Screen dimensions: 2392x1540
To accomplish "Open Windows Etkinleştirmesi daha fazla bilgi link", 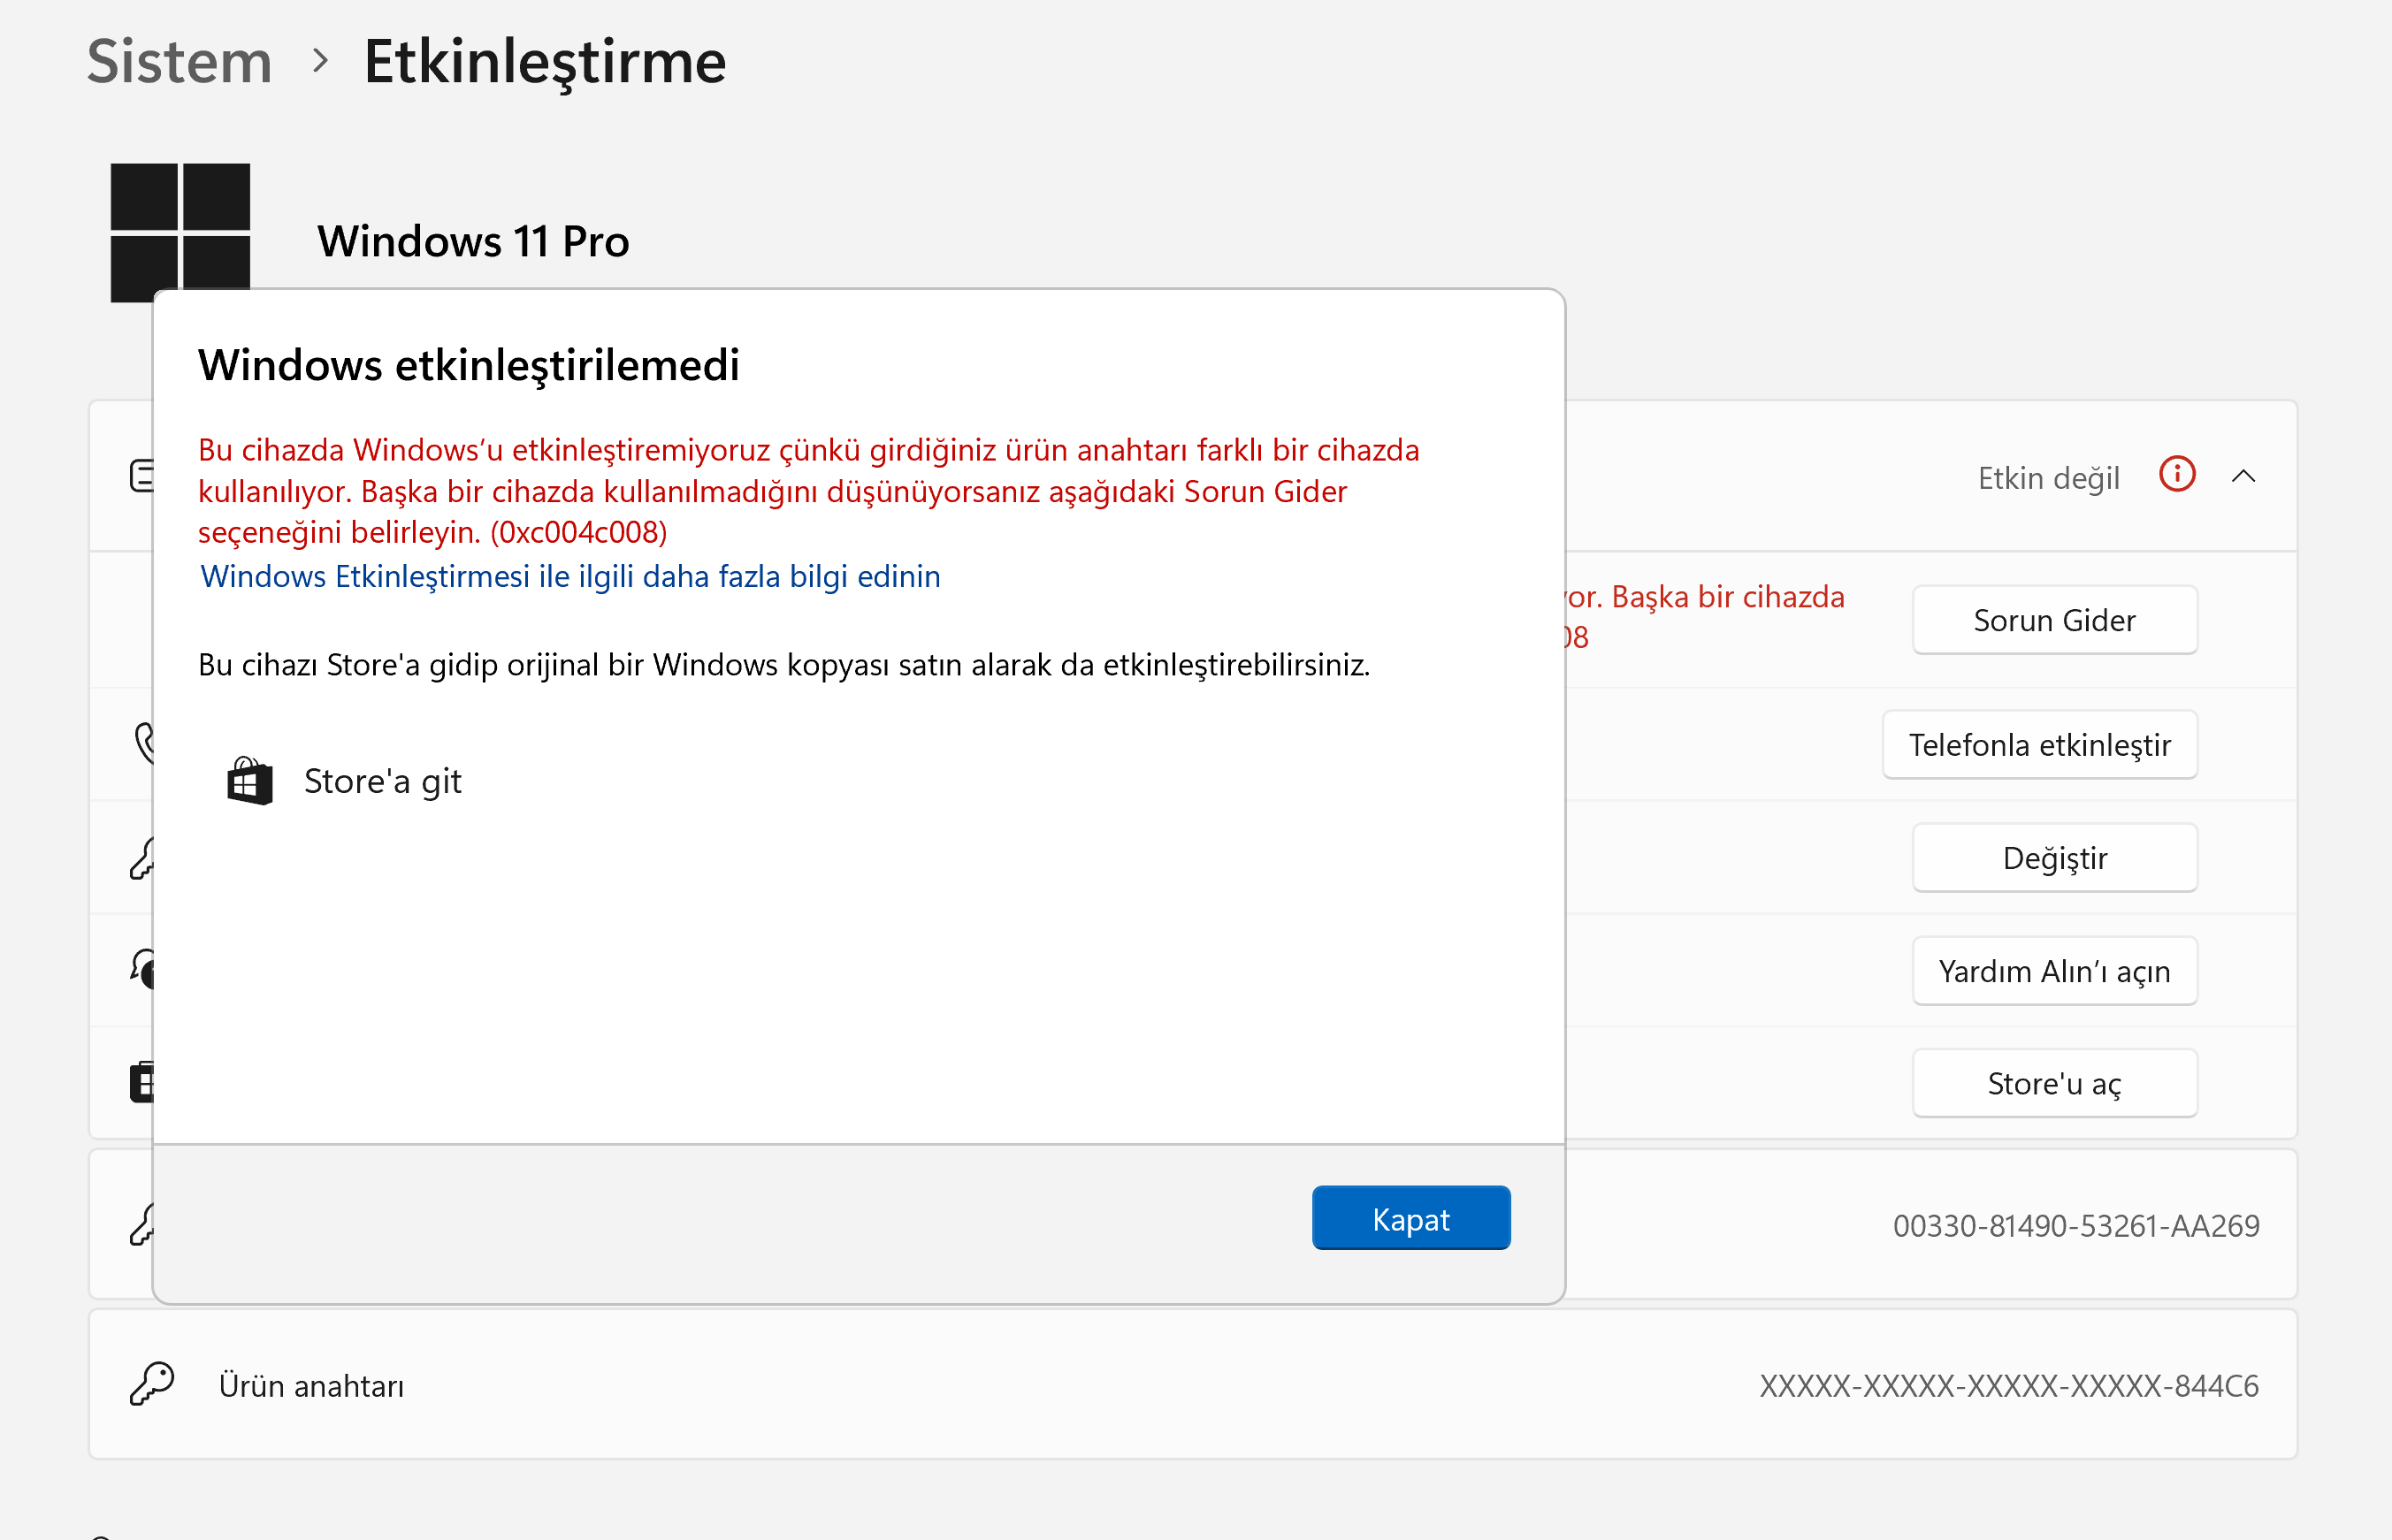I will [x=570, y=576].
